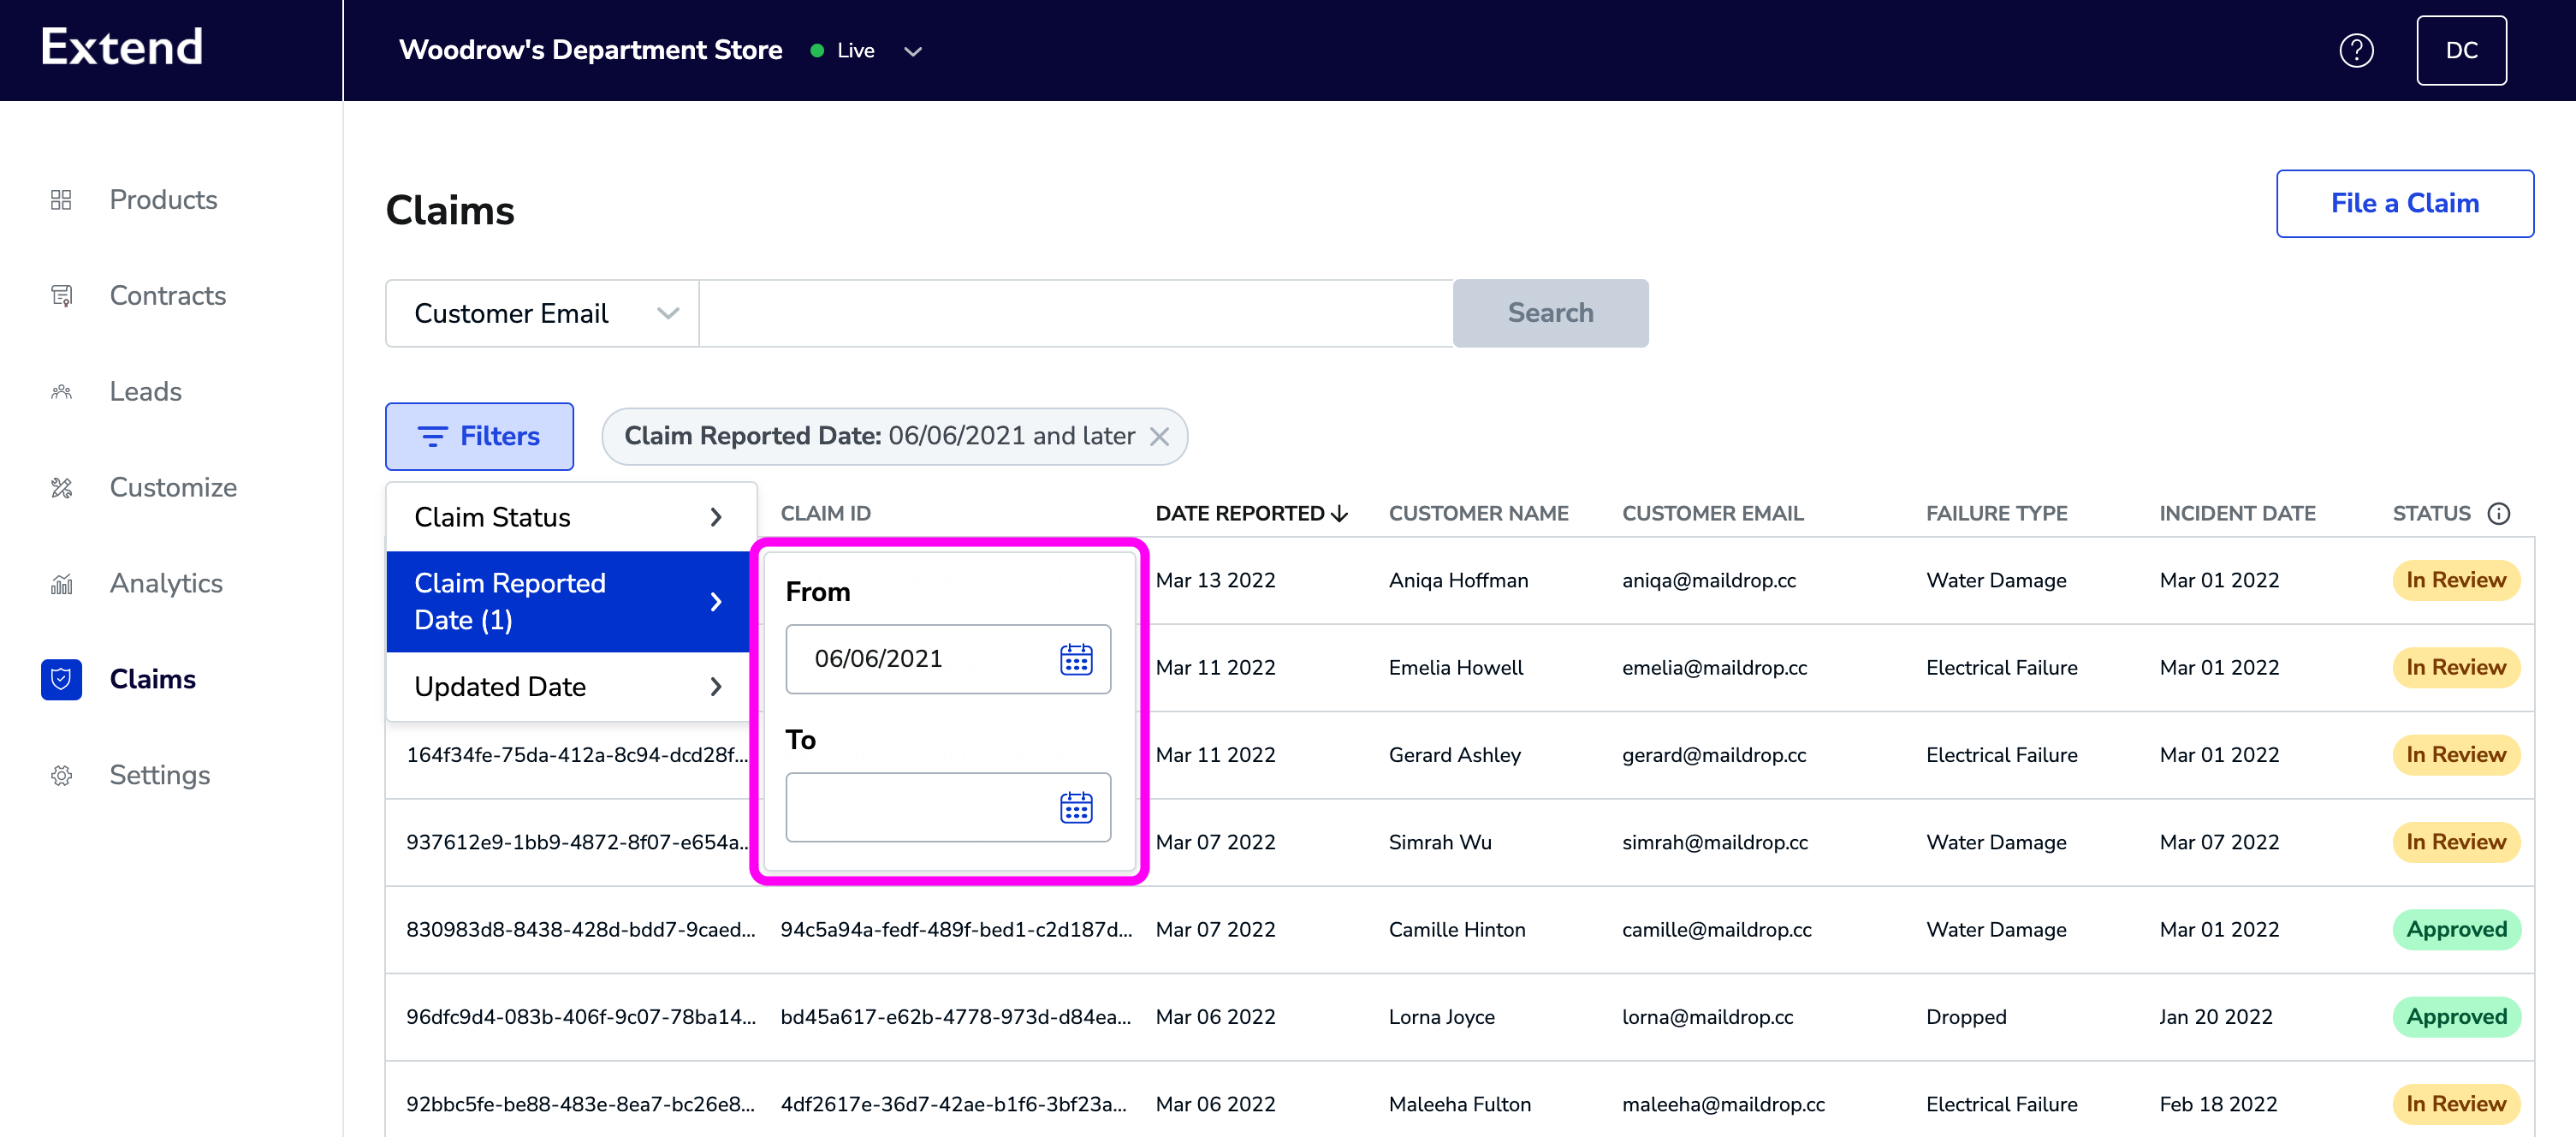Click the Date Reported sort arrow
This screenshot has height=1137, width=2576.
tap(1340, 513)
